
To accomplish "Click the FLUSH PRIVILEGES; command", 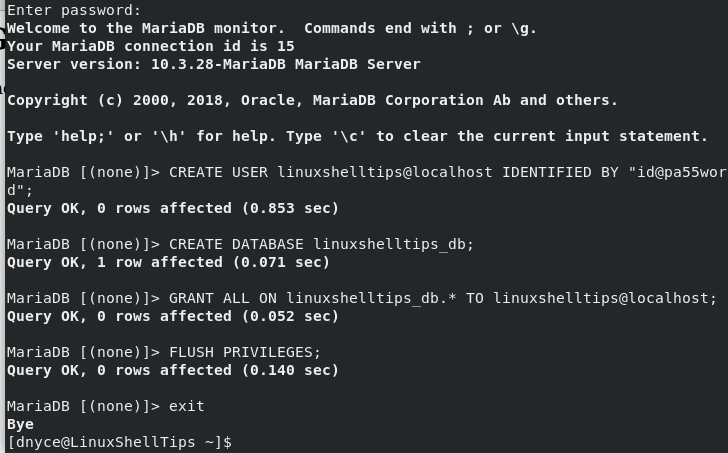I will coord(245,352).
